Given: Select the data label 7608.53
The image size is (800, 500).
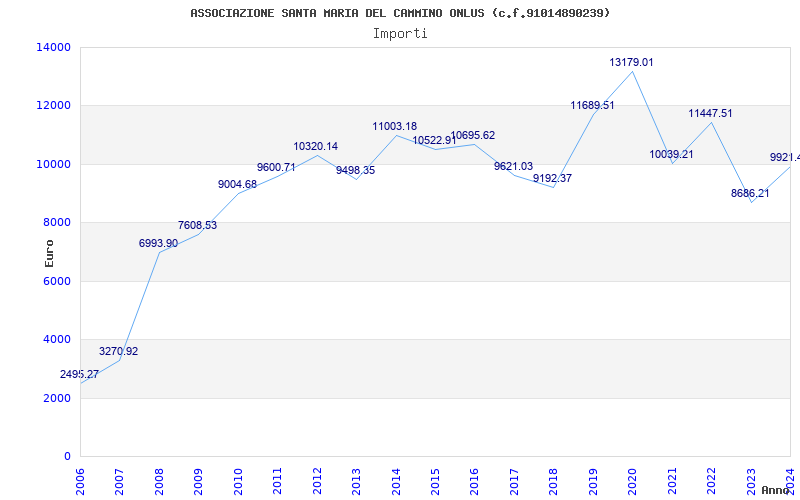Looking at the screenshot, I should click(197, 225).
